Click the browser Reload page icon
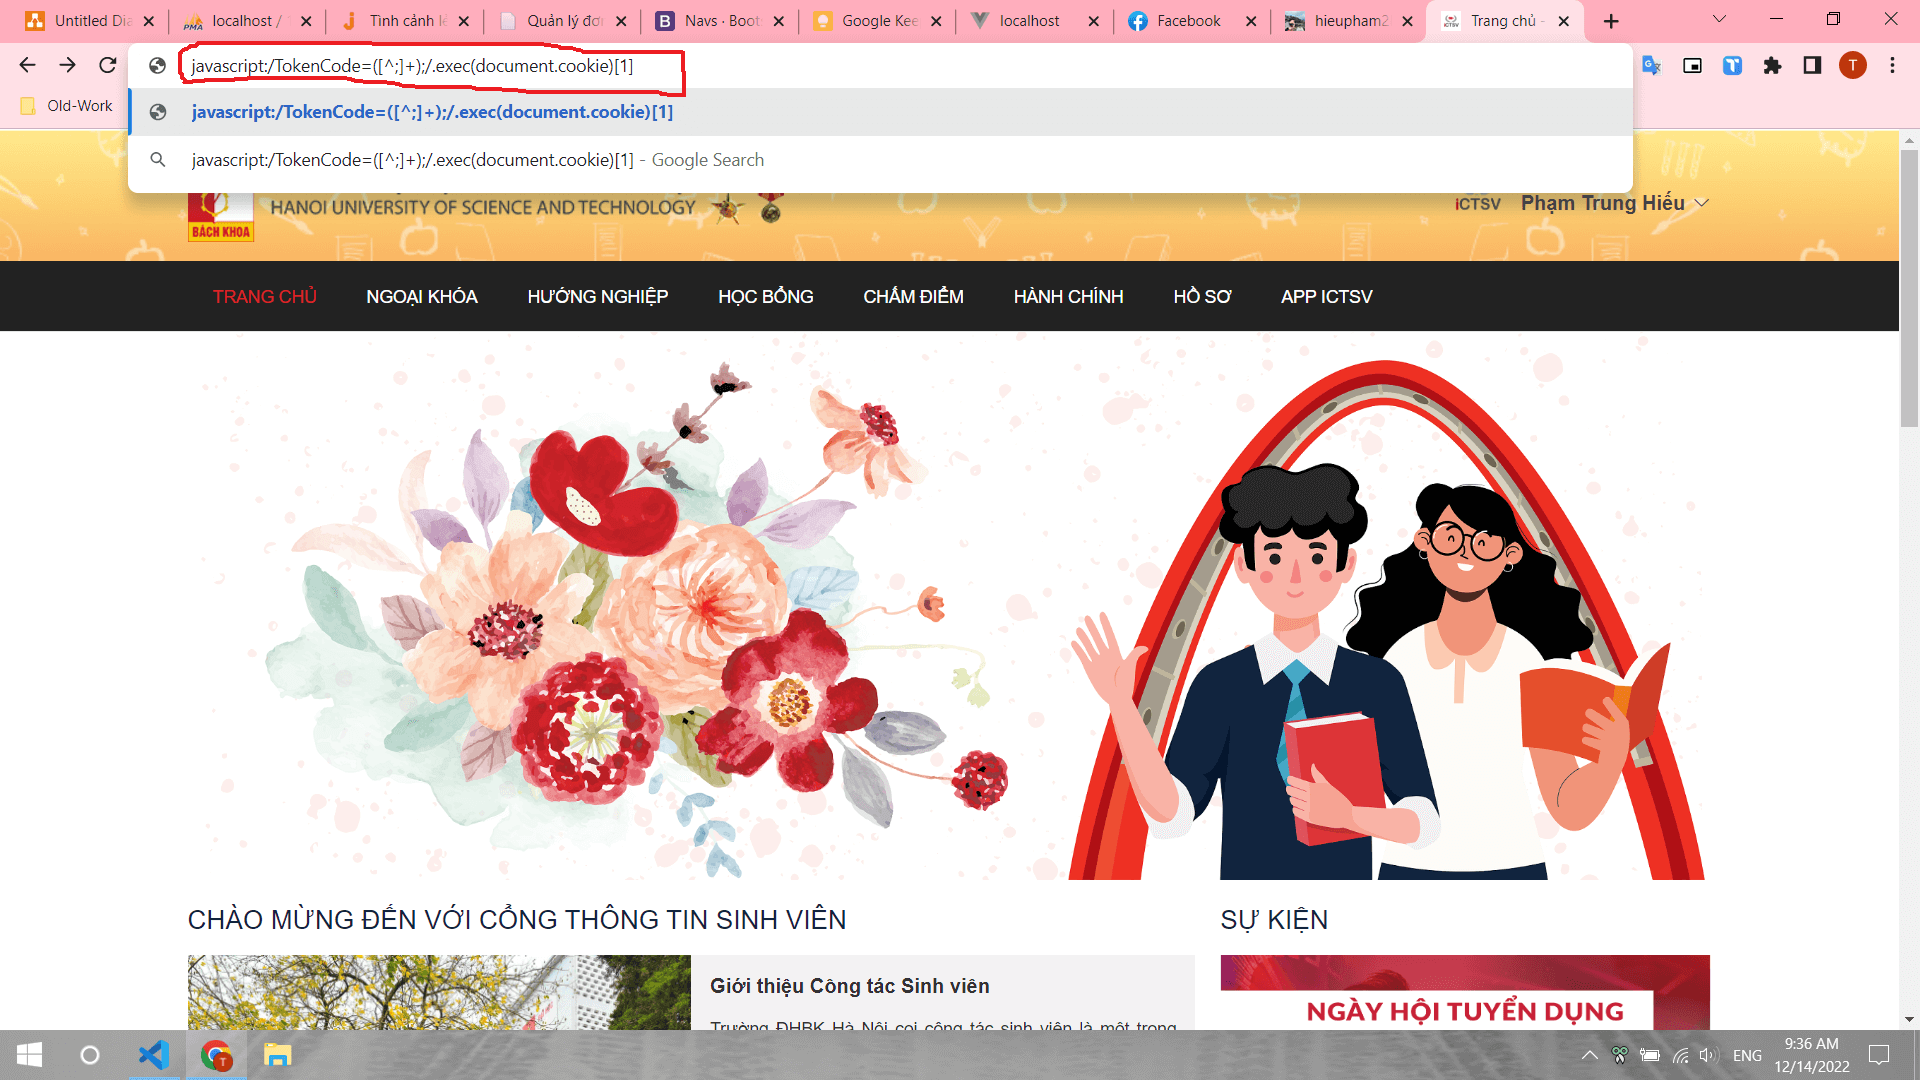 [x=107, y=65]
